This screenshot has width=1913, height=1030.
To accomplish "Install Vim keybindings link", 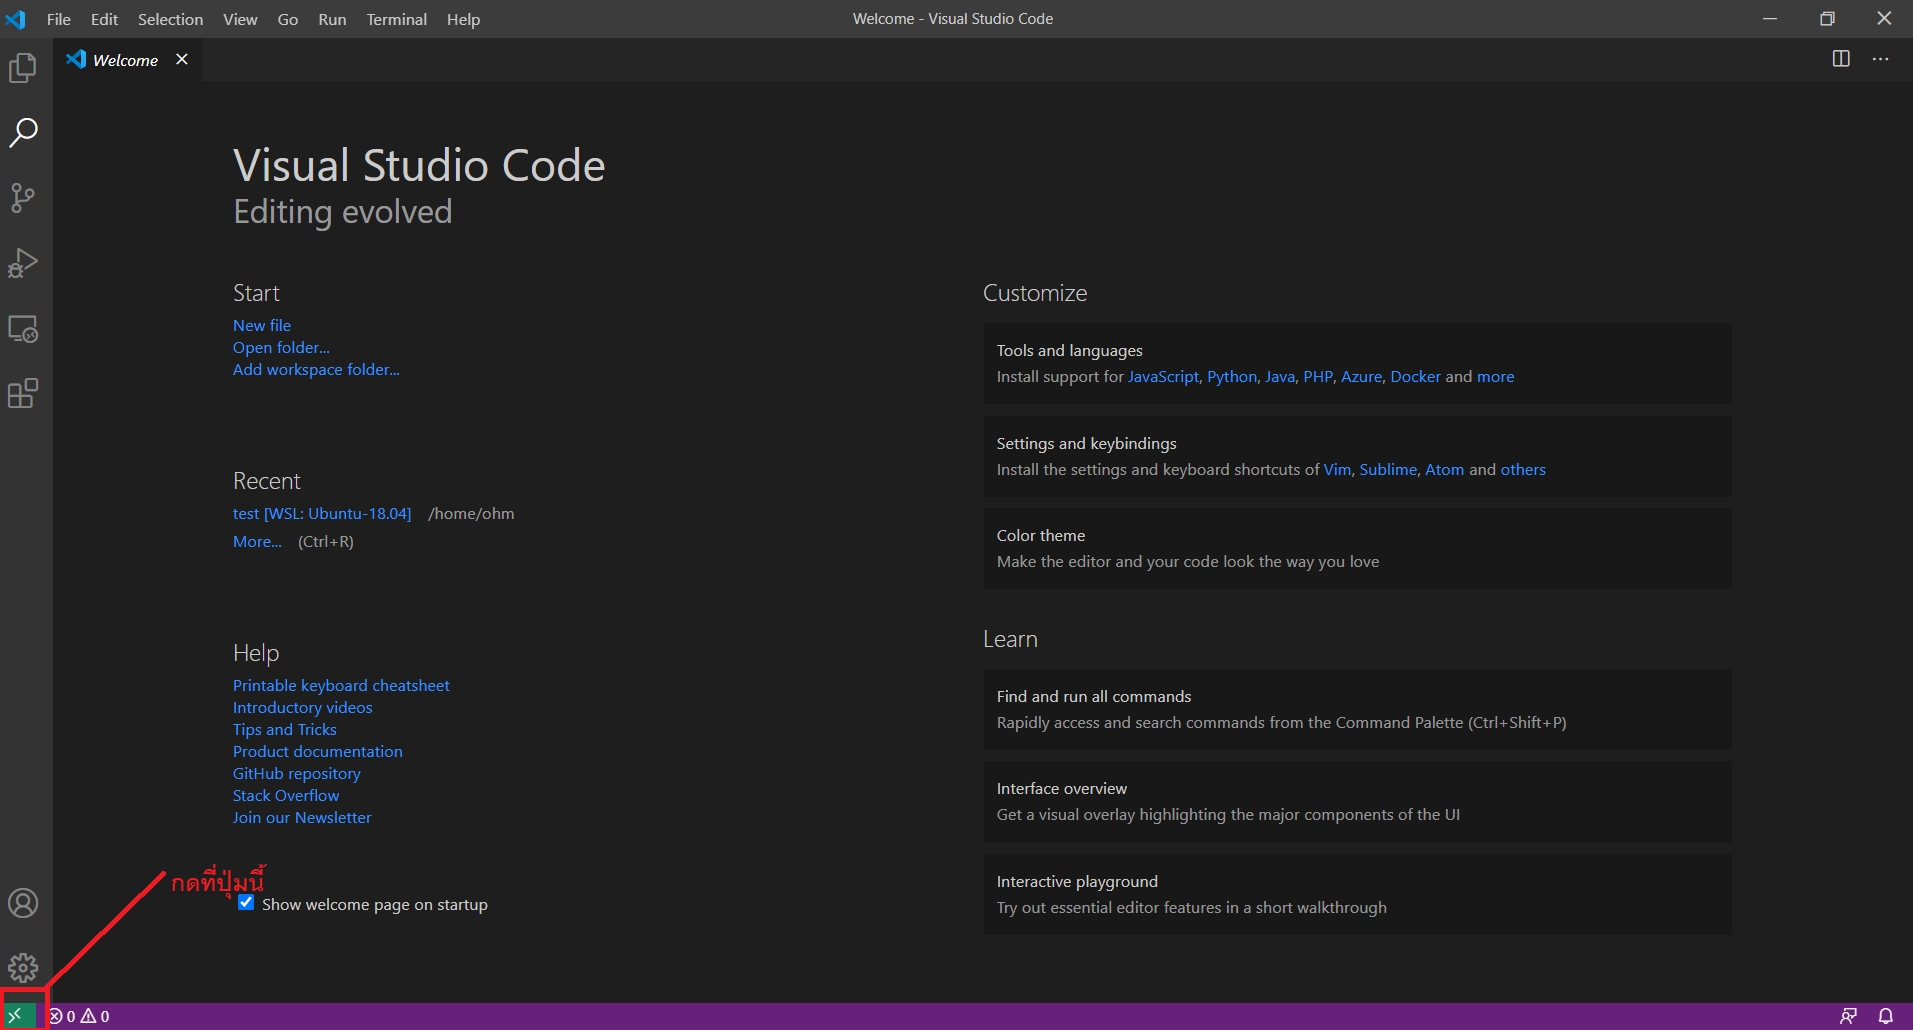I will click(x=1337, y=470).
